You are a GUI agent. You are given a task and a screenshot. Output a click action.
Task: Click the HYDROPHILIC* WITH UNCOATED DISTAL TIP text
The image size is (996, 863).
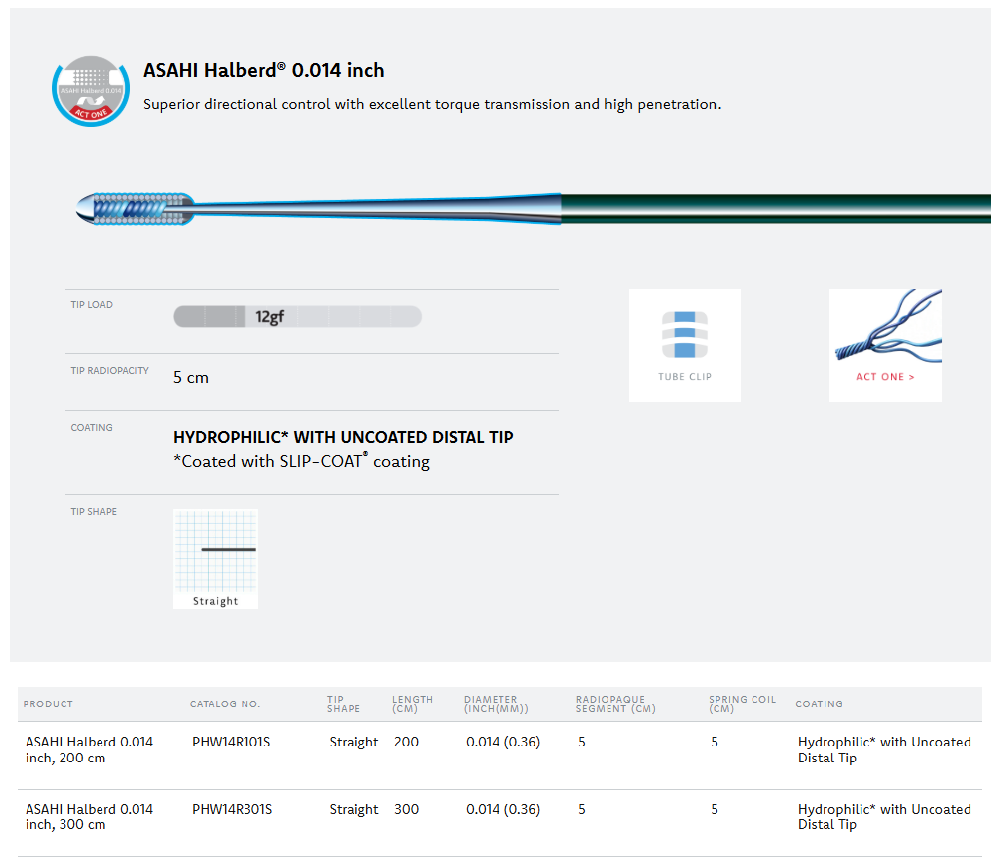(343, 438)
